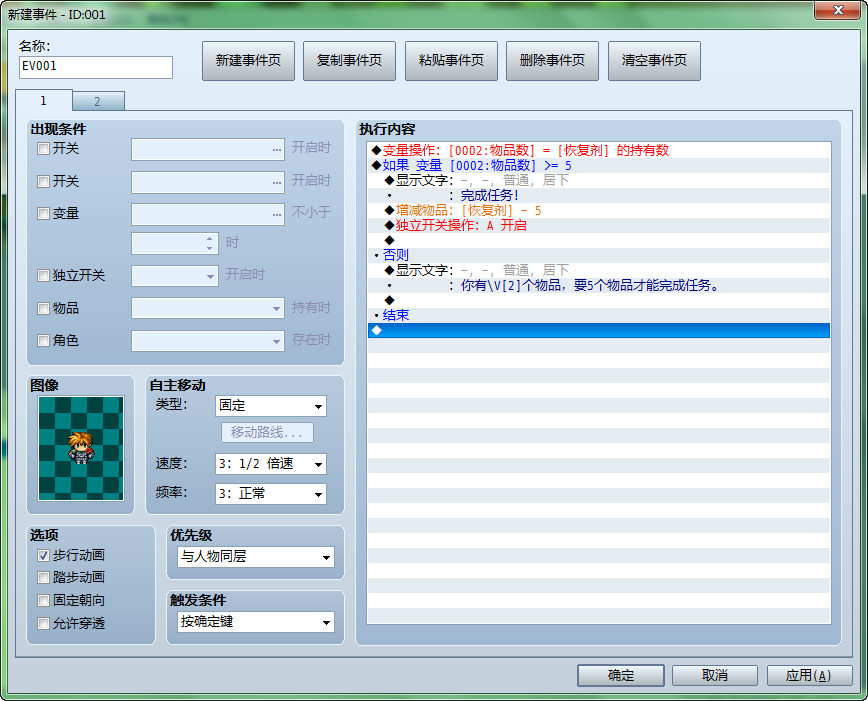Viewport: 868px width, 701px height.
Task: Toggle the 允许穿透 checkbox
Action: point(43,623)
